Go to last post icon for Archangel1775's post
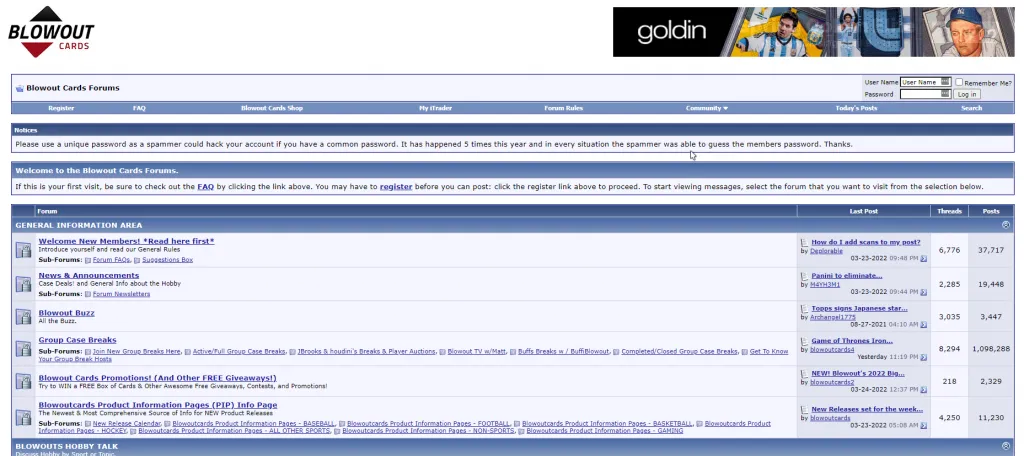 click(923, 325)
